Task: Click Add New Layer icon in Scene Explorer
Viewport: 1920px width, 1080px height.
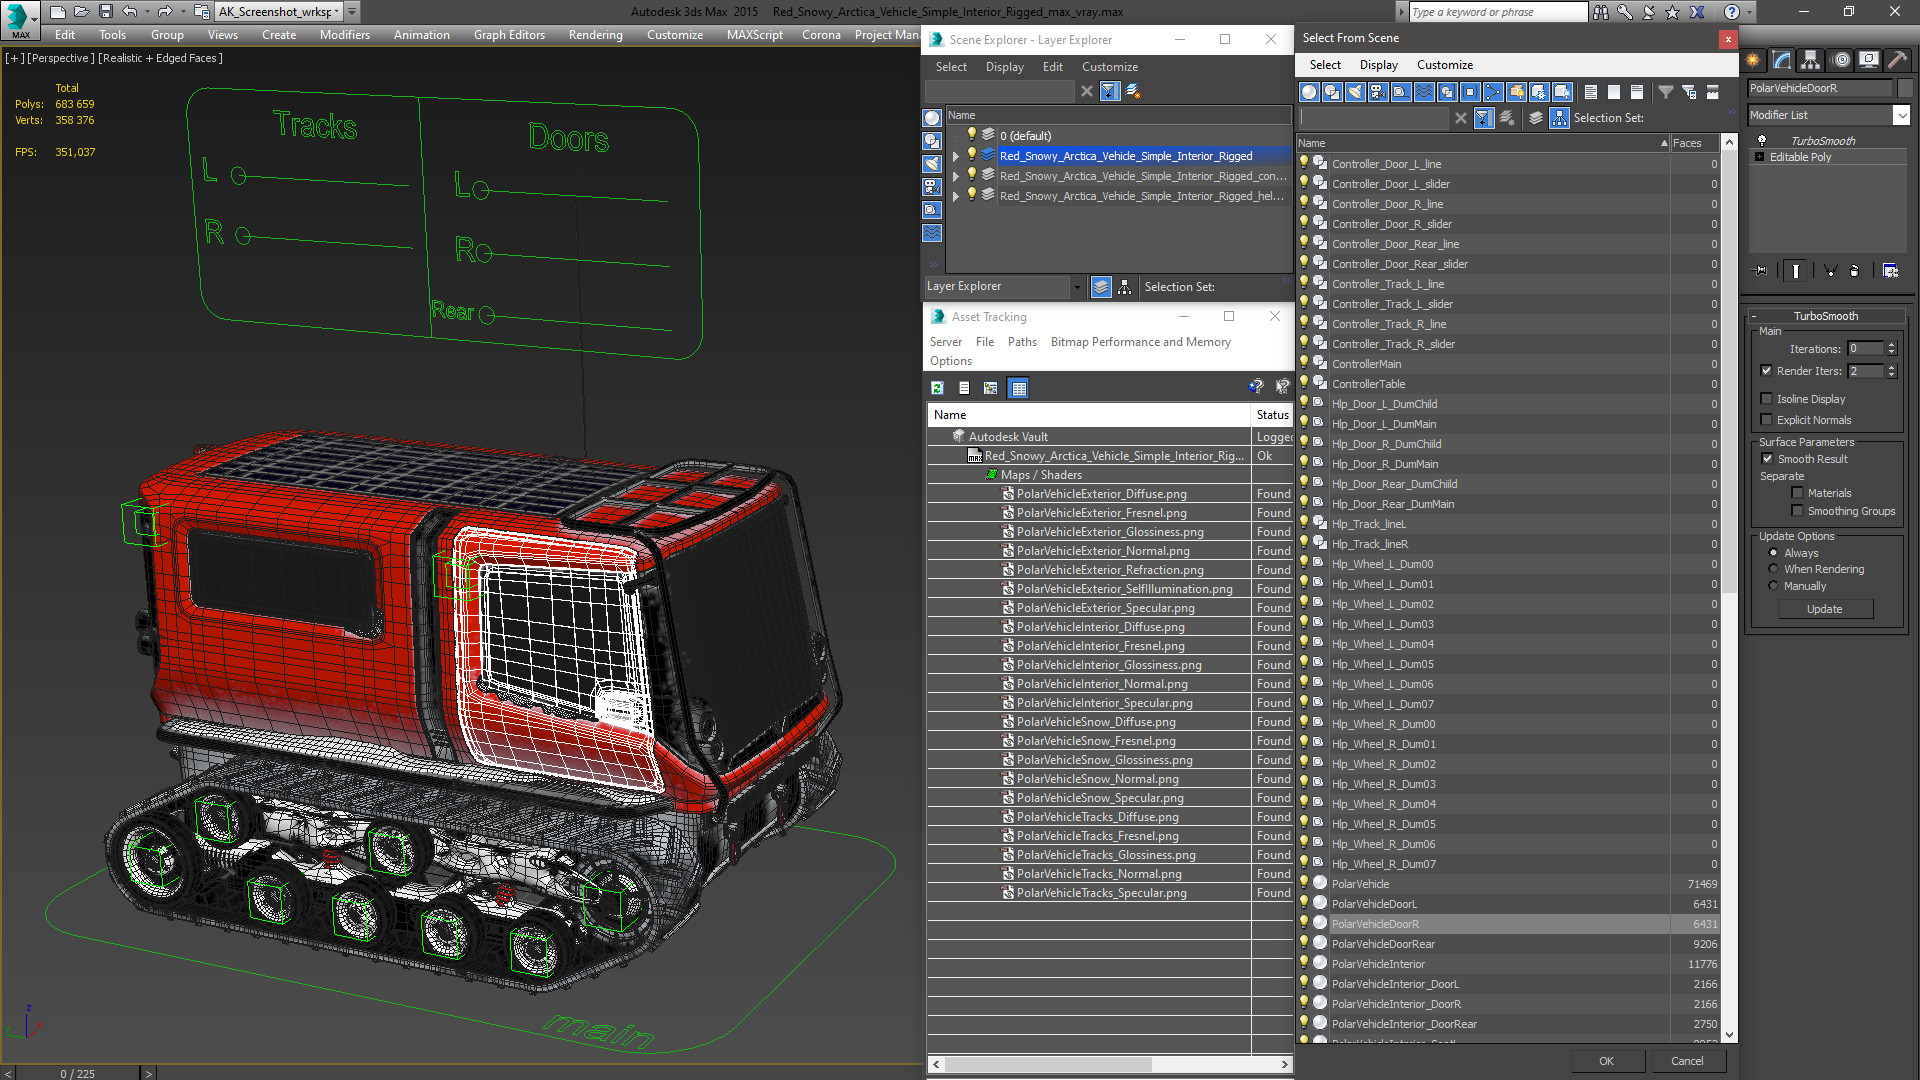Action: [x=1133, y=91]
